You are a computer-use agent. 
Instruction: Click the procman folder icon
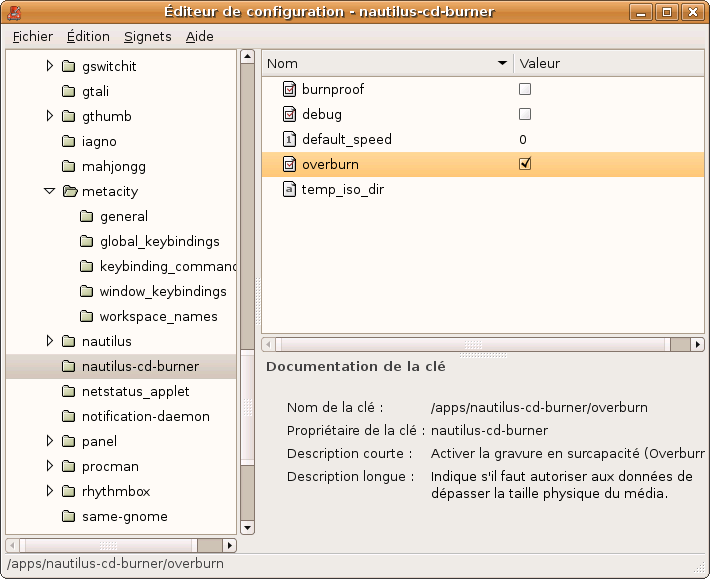click(68, 466)
